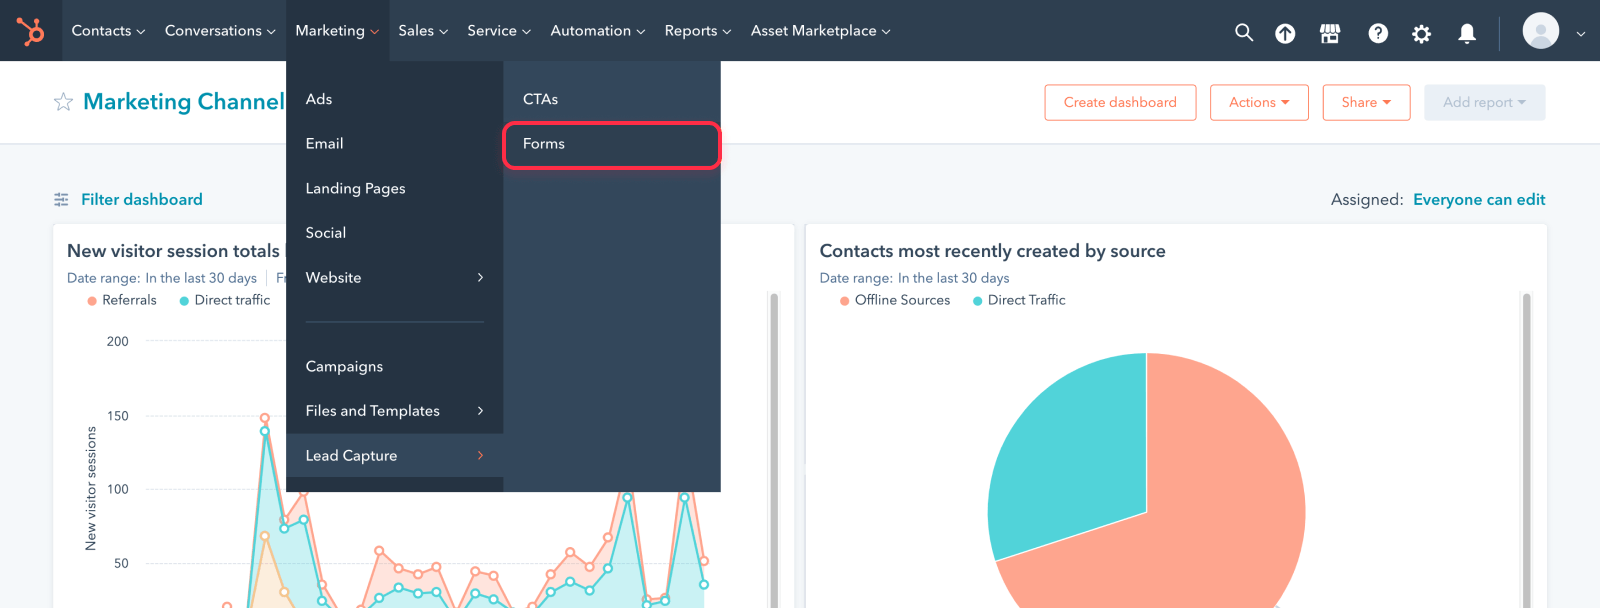Click the Create dashboard button
This screenshot has width=1600, height=608.
click(x=1120, y=102)
